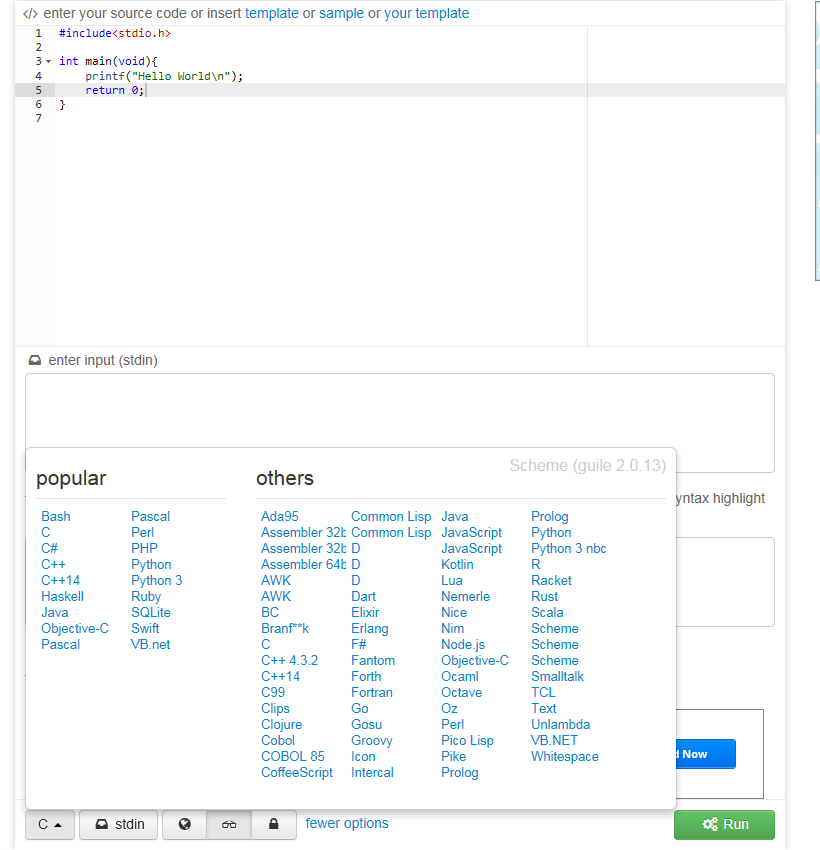Click on line 7 in code editor
The image size is (820, 850).
(300, 118)
